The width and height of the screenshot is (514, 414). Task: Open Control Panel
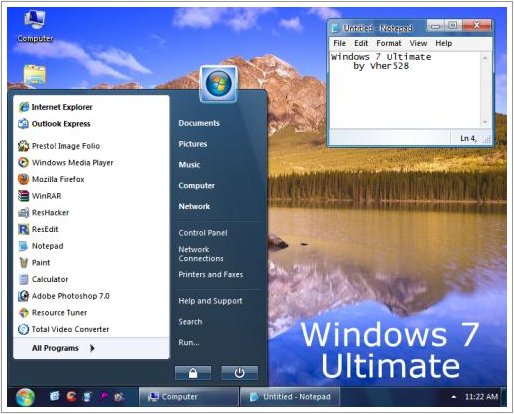pyautogui.click(x=203, y=233)
